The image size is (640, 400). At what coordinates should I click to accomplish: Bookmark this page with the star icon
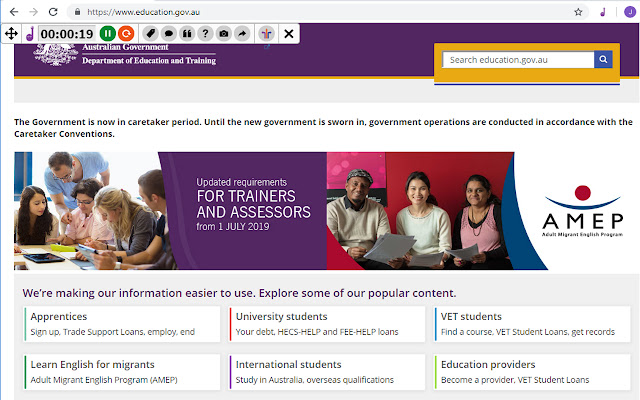[x=578, y=12]
